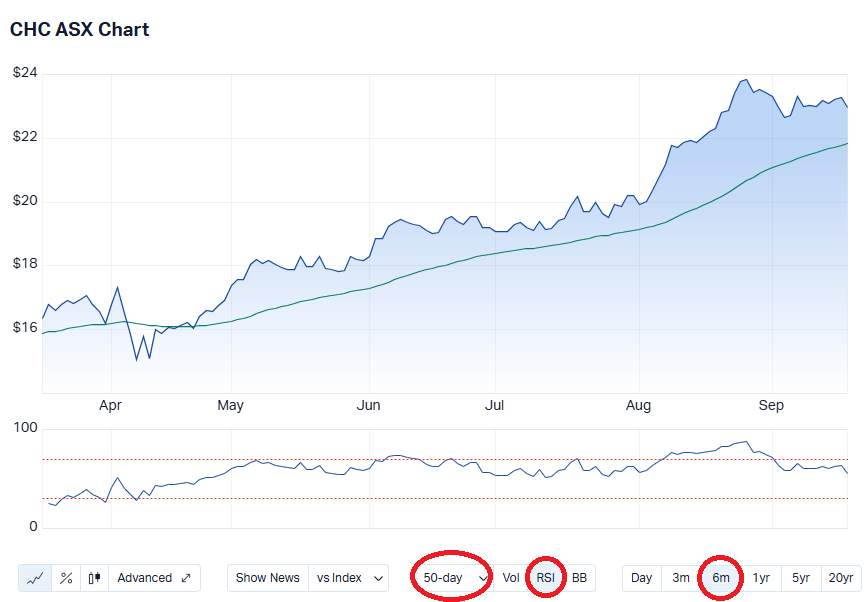Toggle the Vol volume indicator
The width and height of the screenshot is (868, 602).
pyautogui.click(x=511, y=578)
